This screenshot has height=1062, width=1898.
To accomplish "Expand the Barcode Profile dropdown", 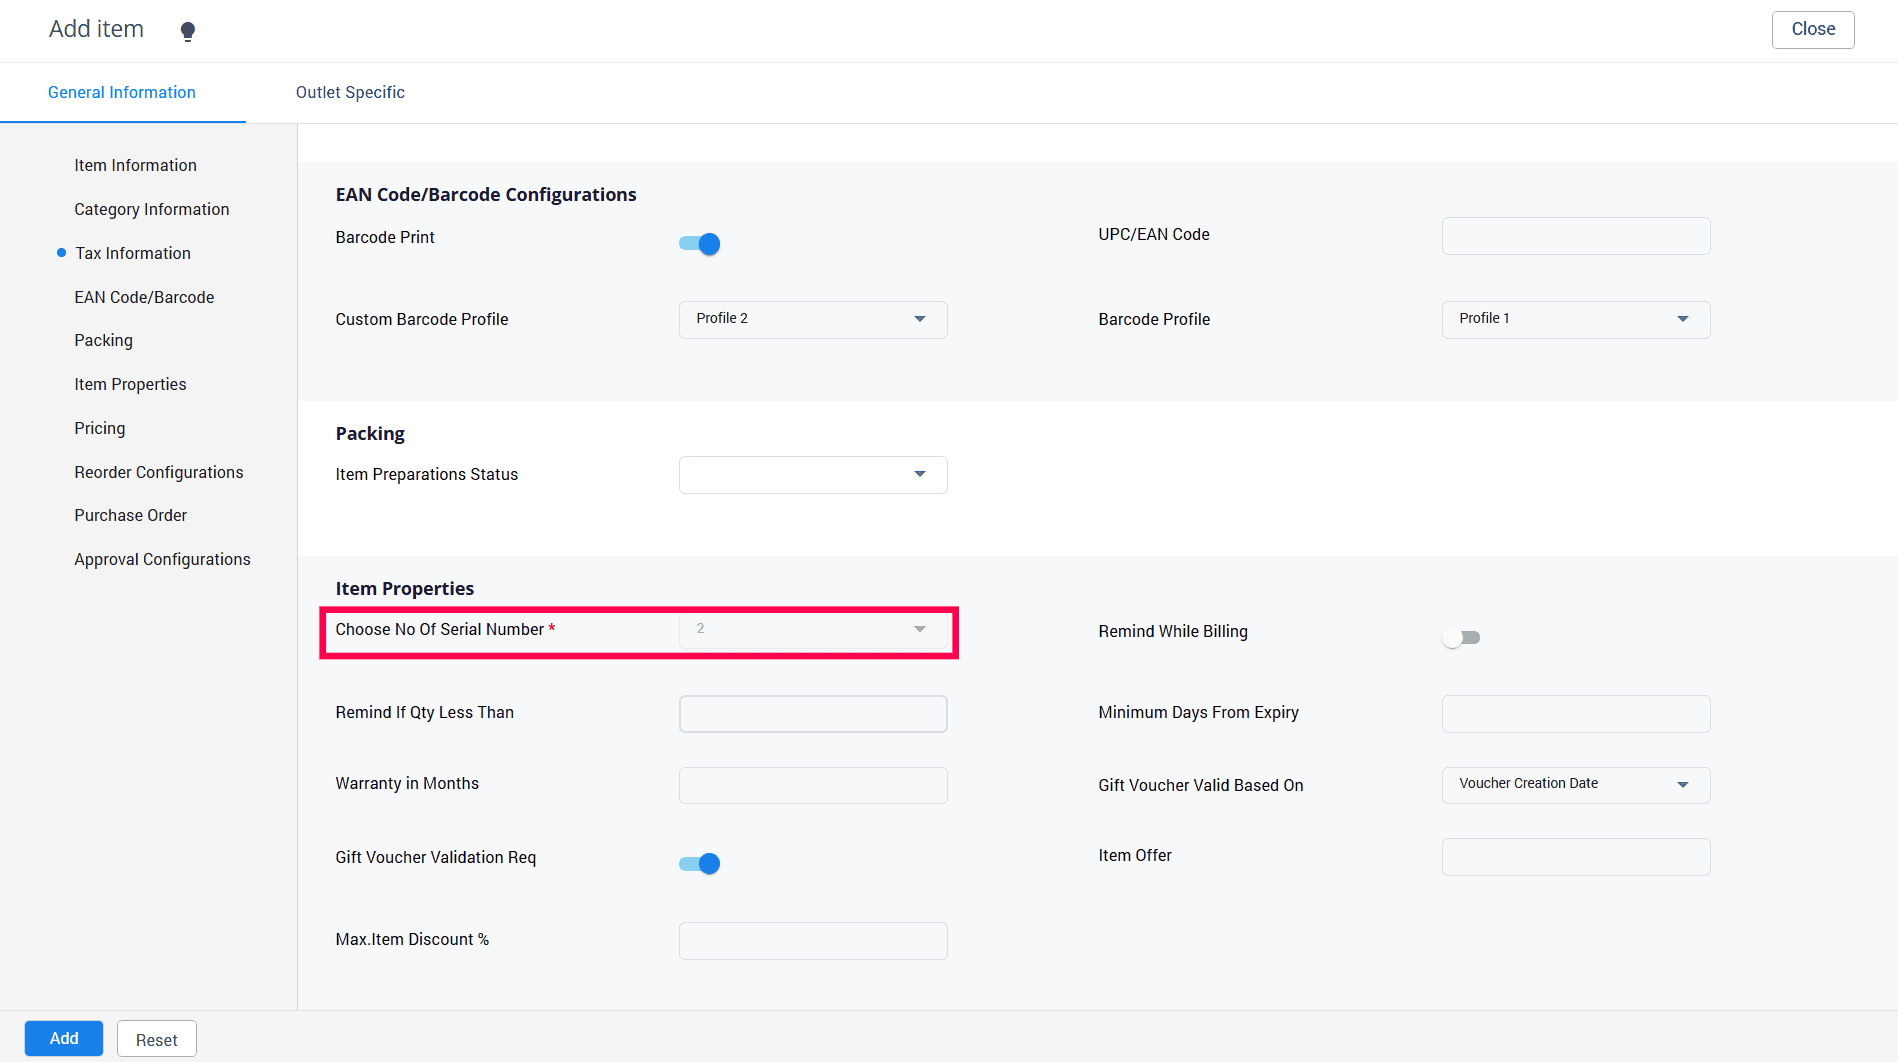I will pyautogui.click(x=1575, y=319).
